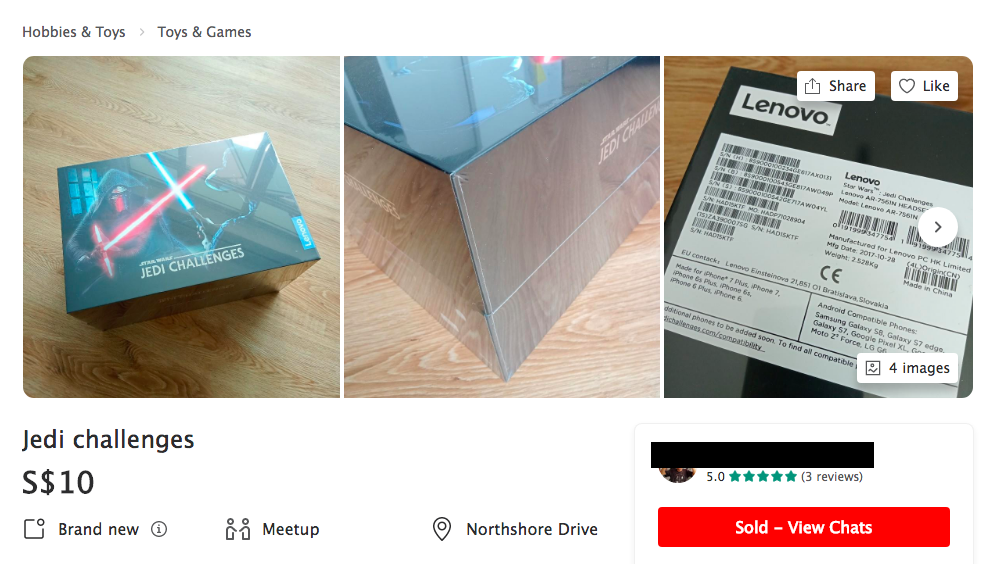Open the first Jedi Challenges box photo
Screen dimensions: 994x564
(x=181, y=227)
